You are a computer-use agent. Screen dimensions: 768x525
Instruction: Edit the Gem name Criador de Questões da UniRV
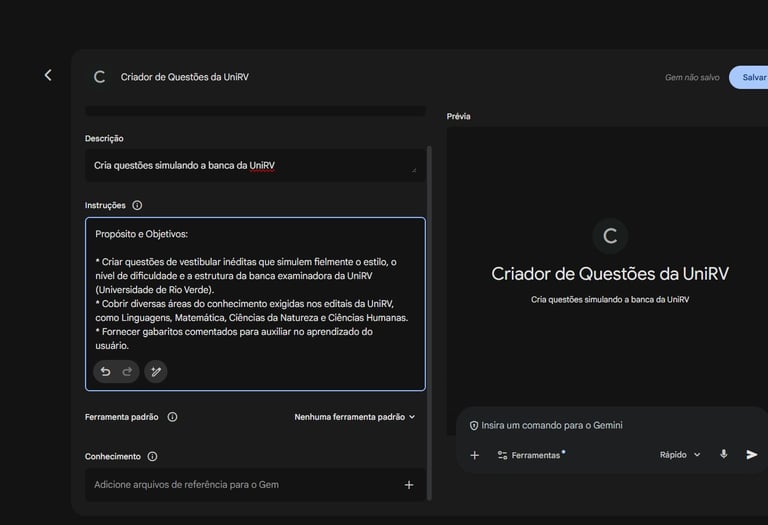(185, 77)
